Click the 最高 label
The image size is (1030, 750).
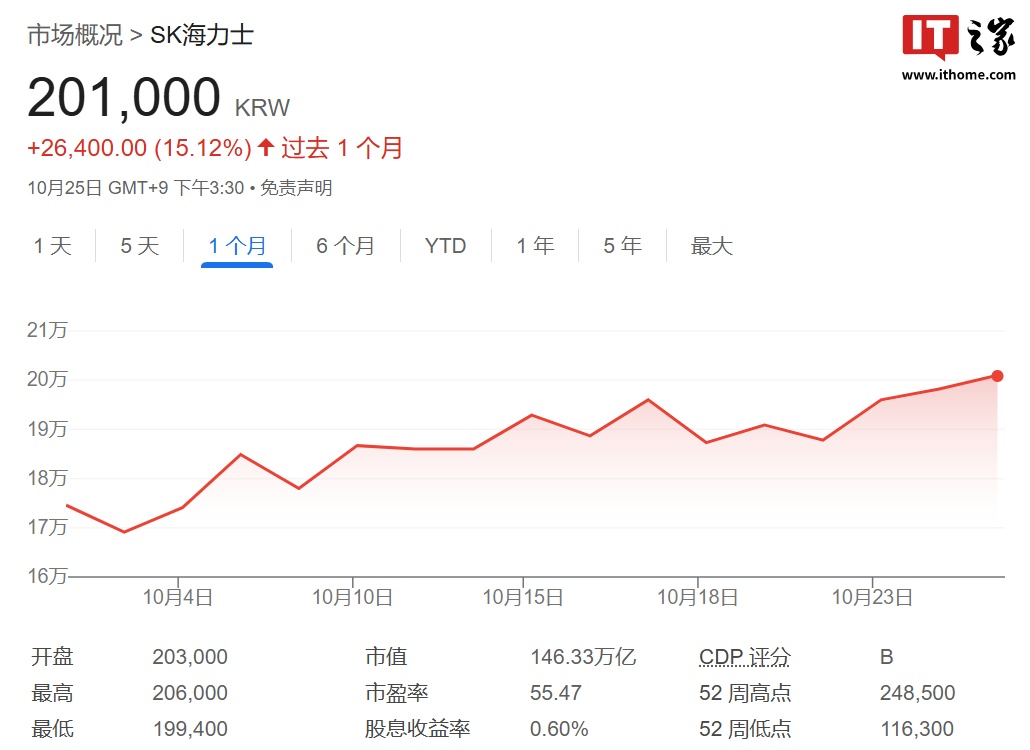(x=53, y=693)
